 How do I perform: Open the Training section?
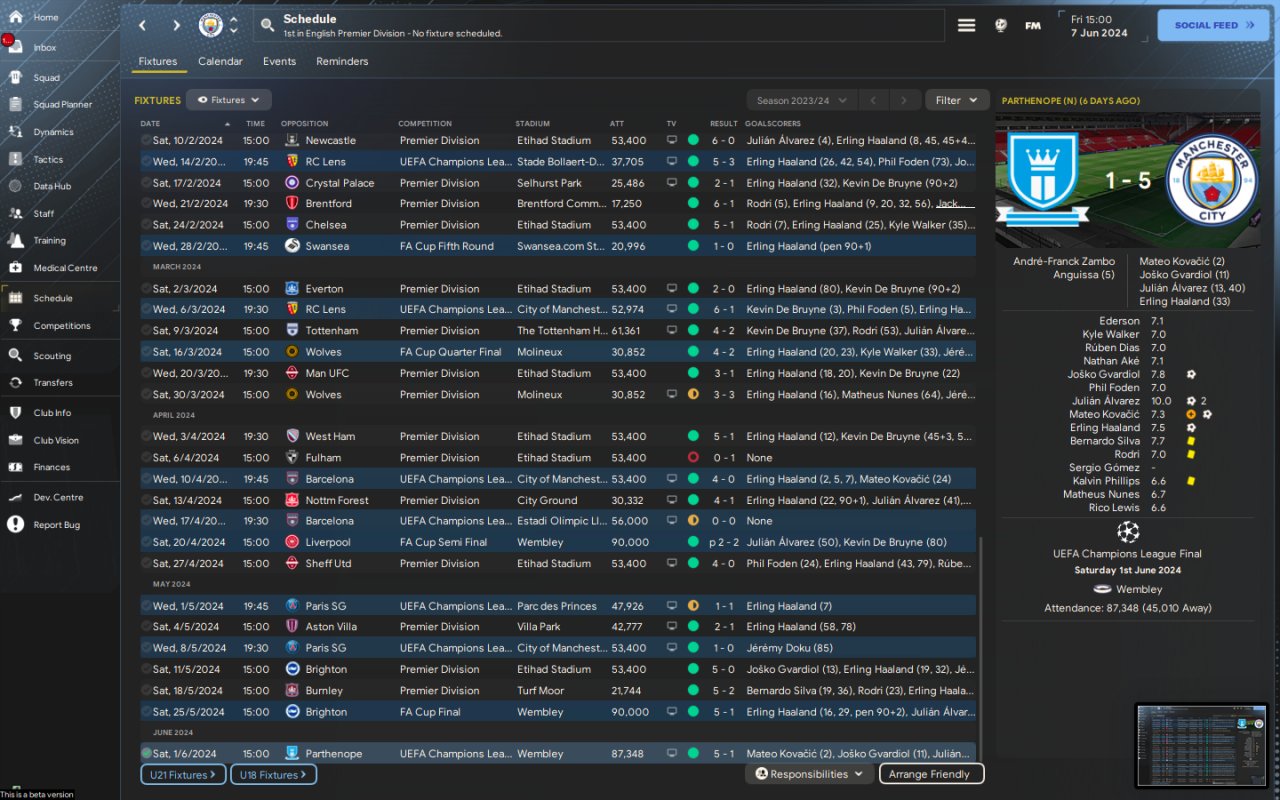click(x=49, y=240)
